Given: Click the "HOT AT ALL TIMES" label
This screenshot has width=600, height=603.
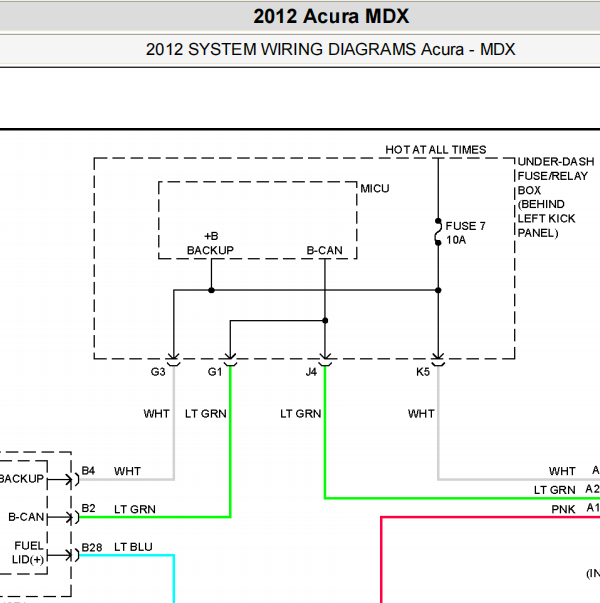Looking at the screenshot, I should 435,150.
